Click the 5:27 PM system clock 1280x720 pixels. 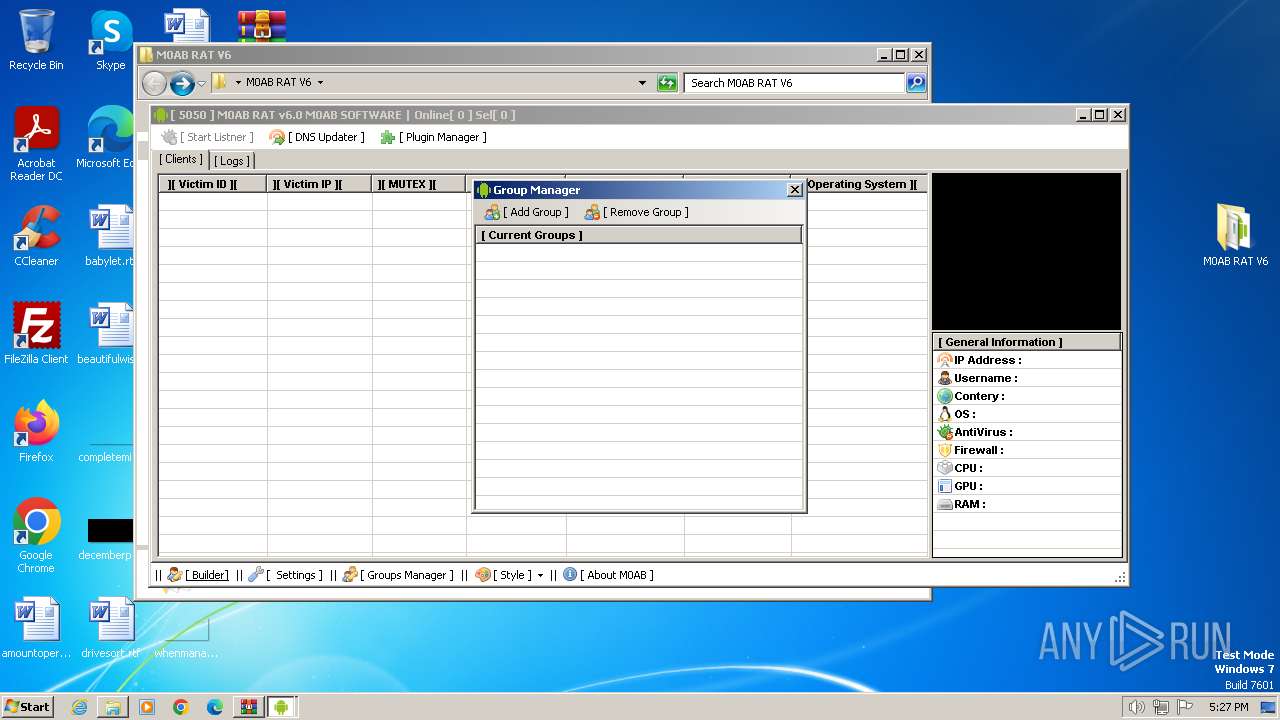pos(1228,707)
